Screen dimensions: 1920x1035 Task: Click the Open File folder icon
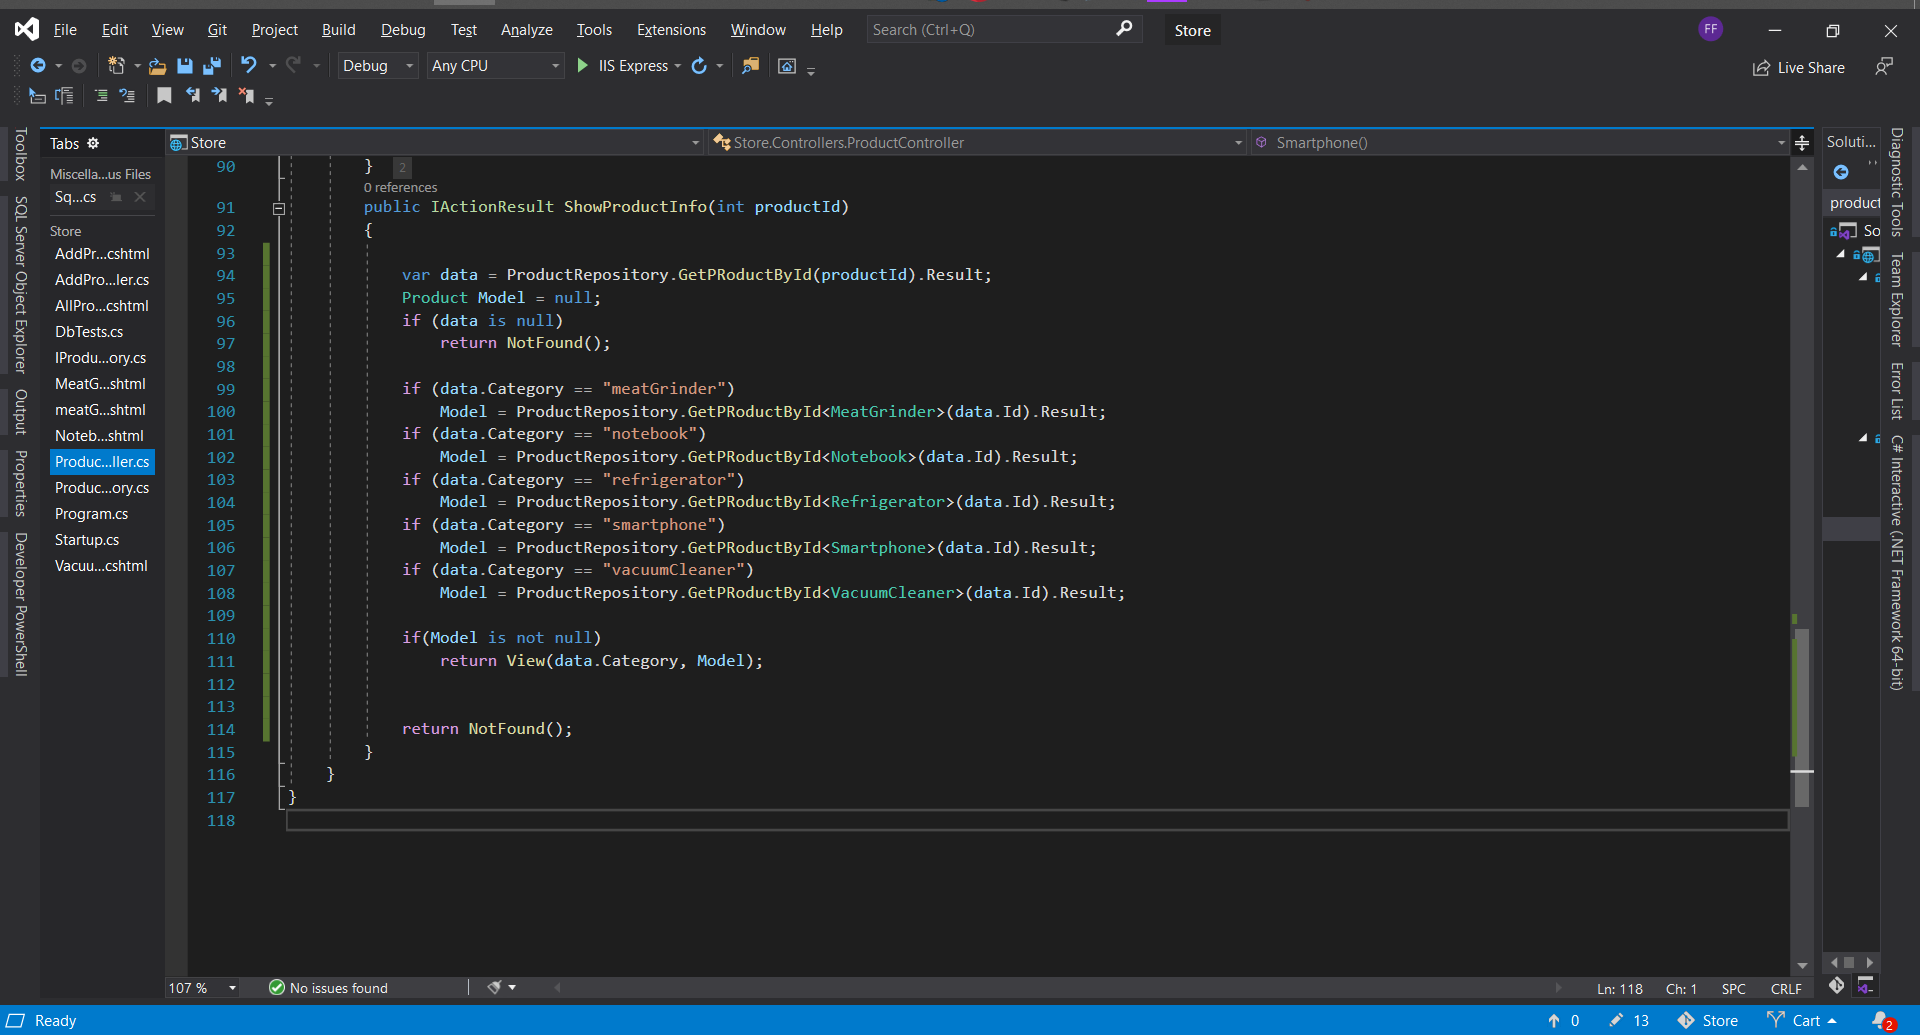tap(157, 66)
